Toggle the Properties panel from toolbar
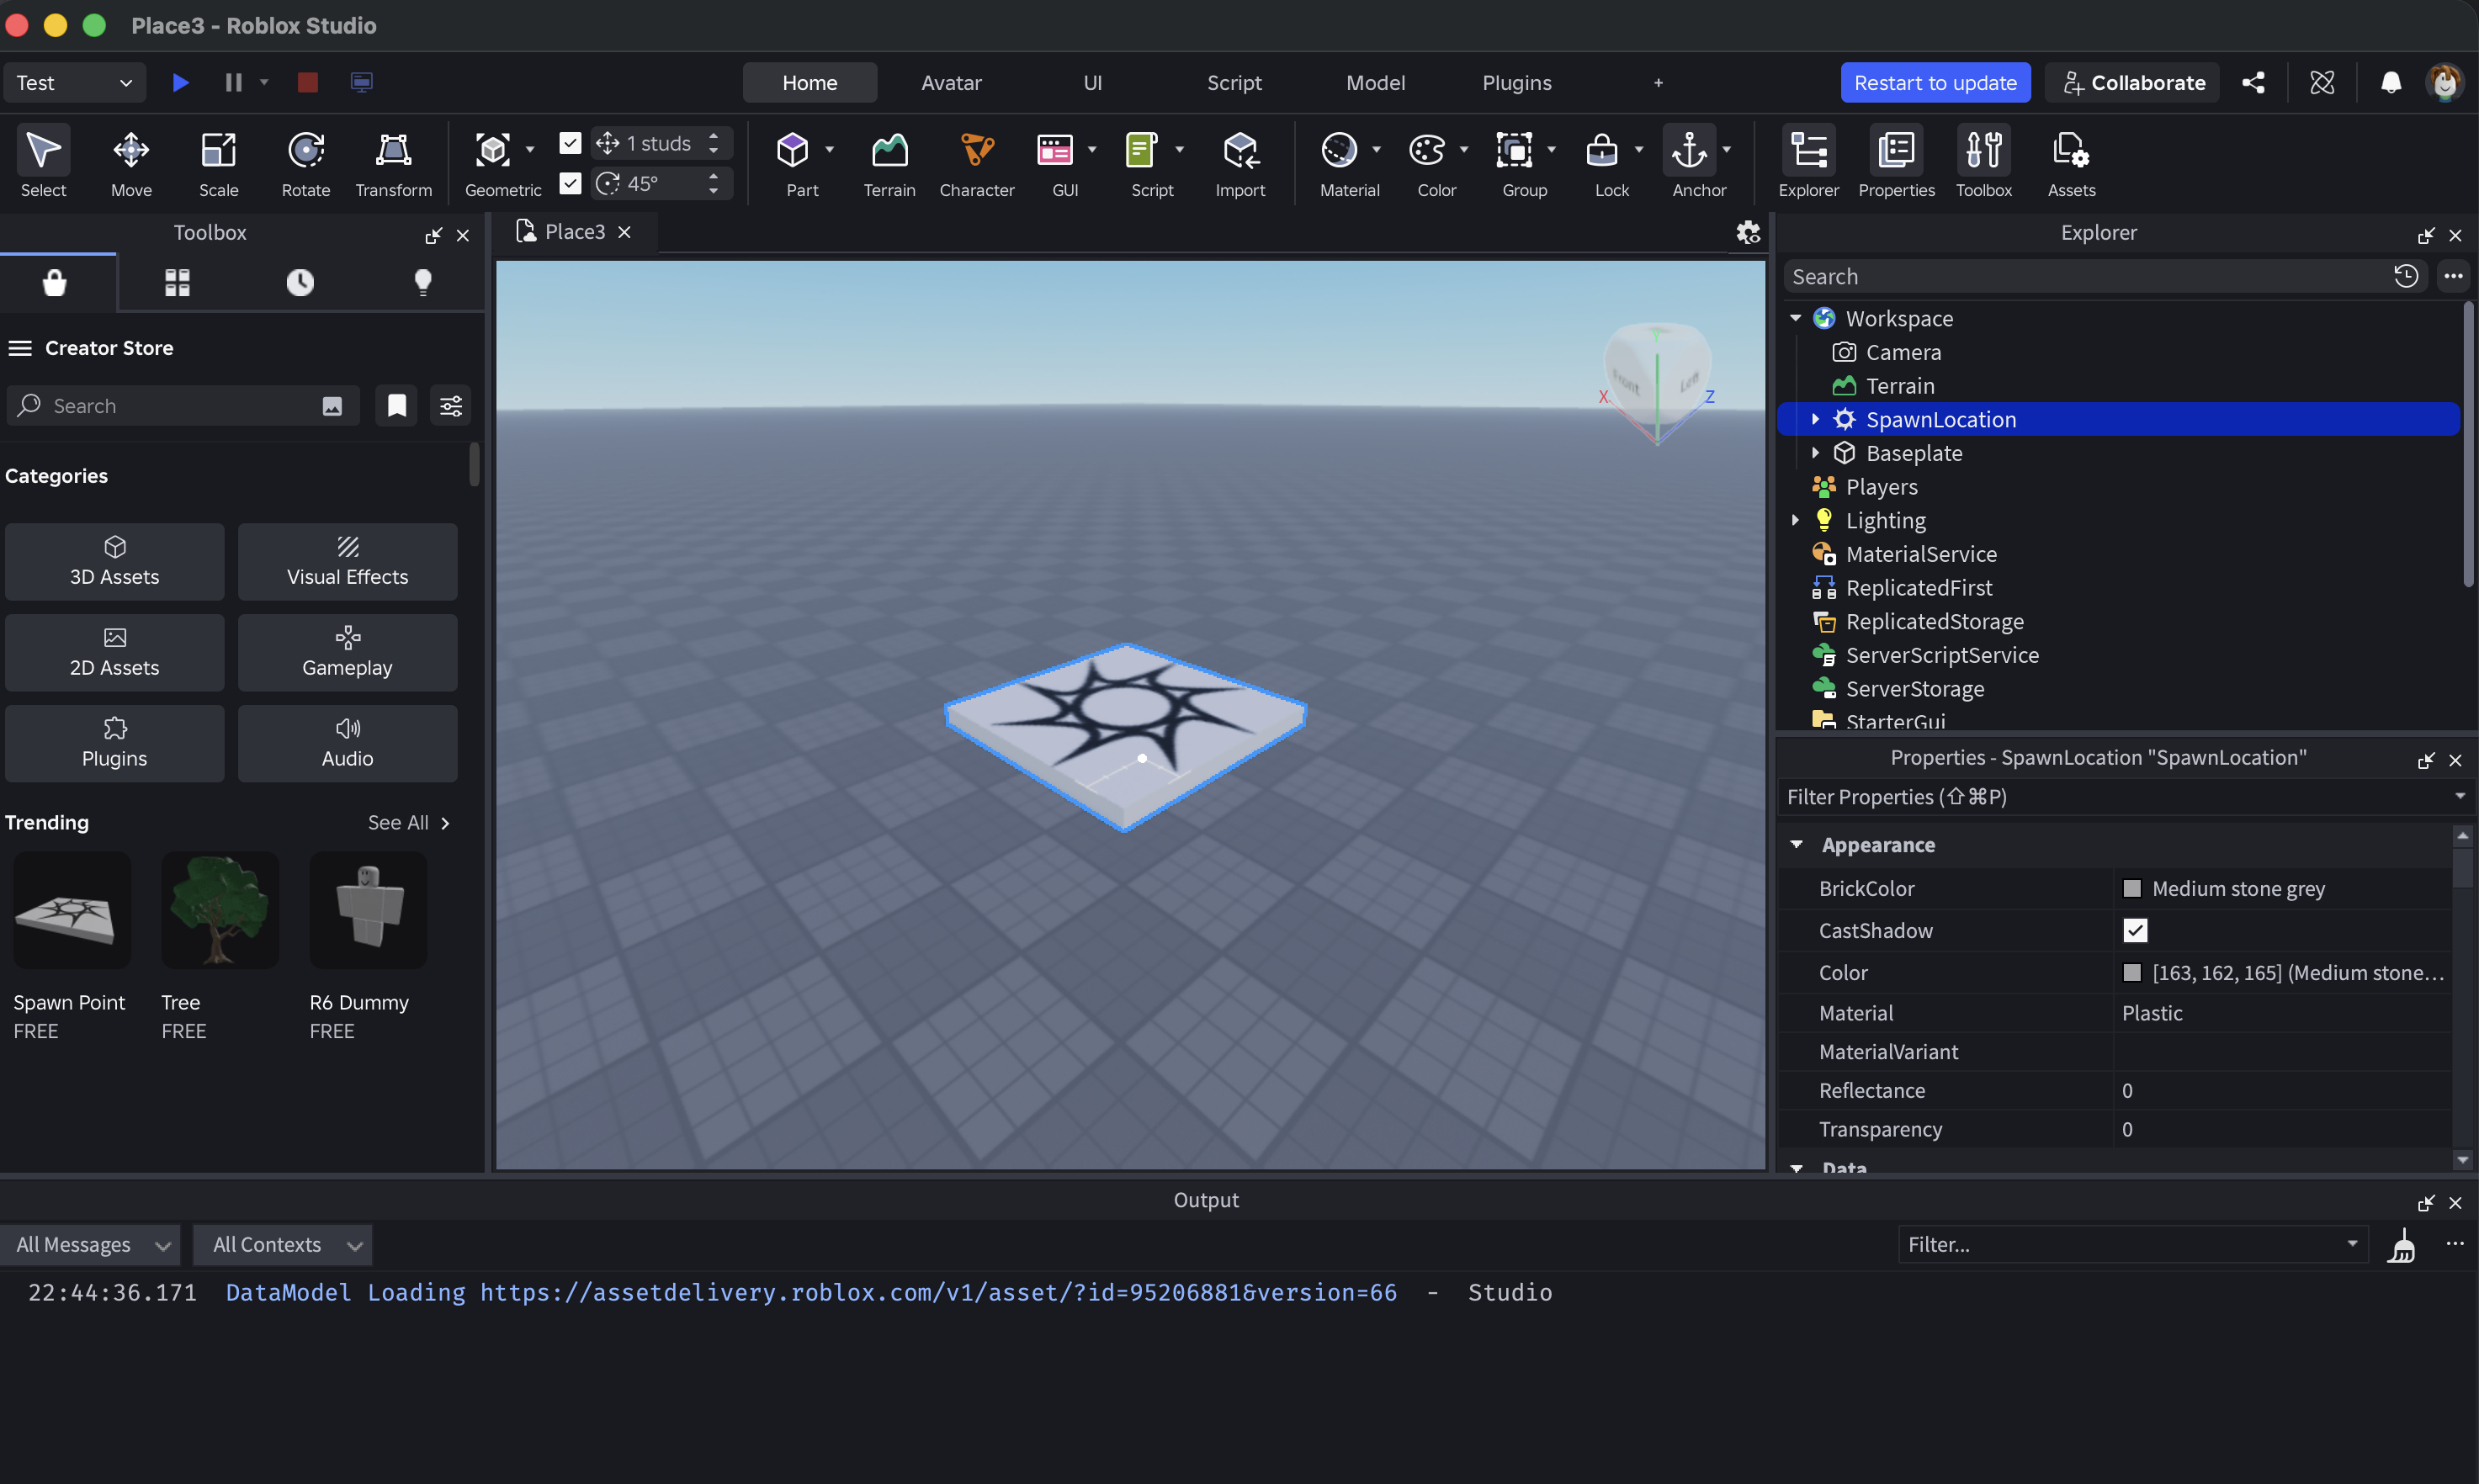The height and width of the screenshot is (1484, 2479). click(1896, 162)
